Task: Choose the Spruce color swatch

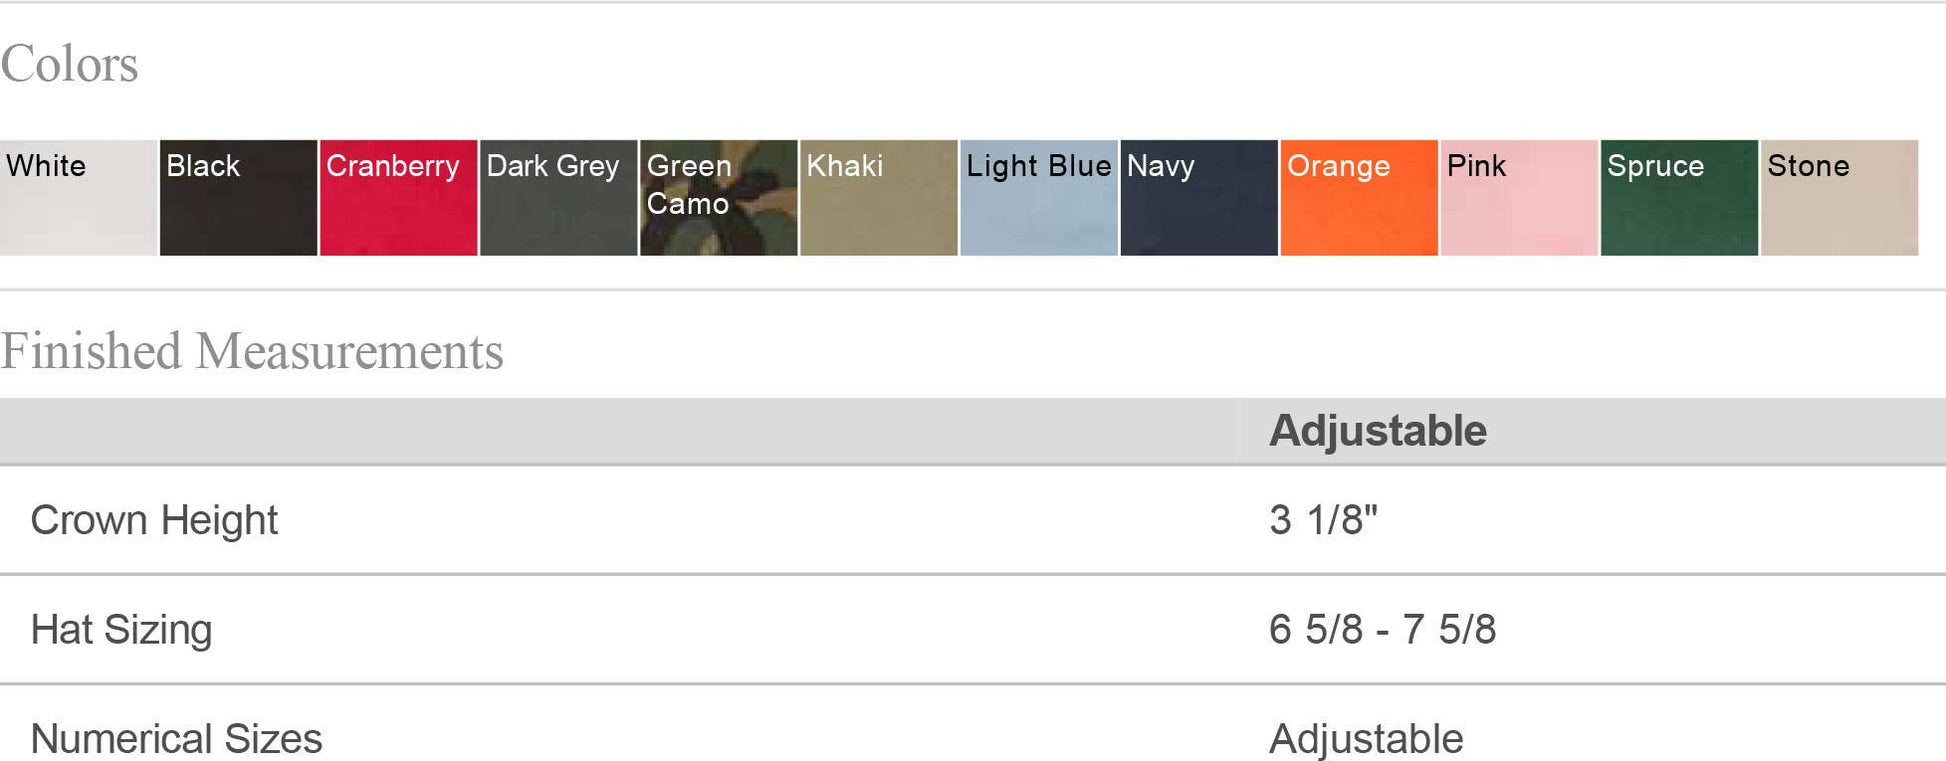Action: [x=1678, y=198]
